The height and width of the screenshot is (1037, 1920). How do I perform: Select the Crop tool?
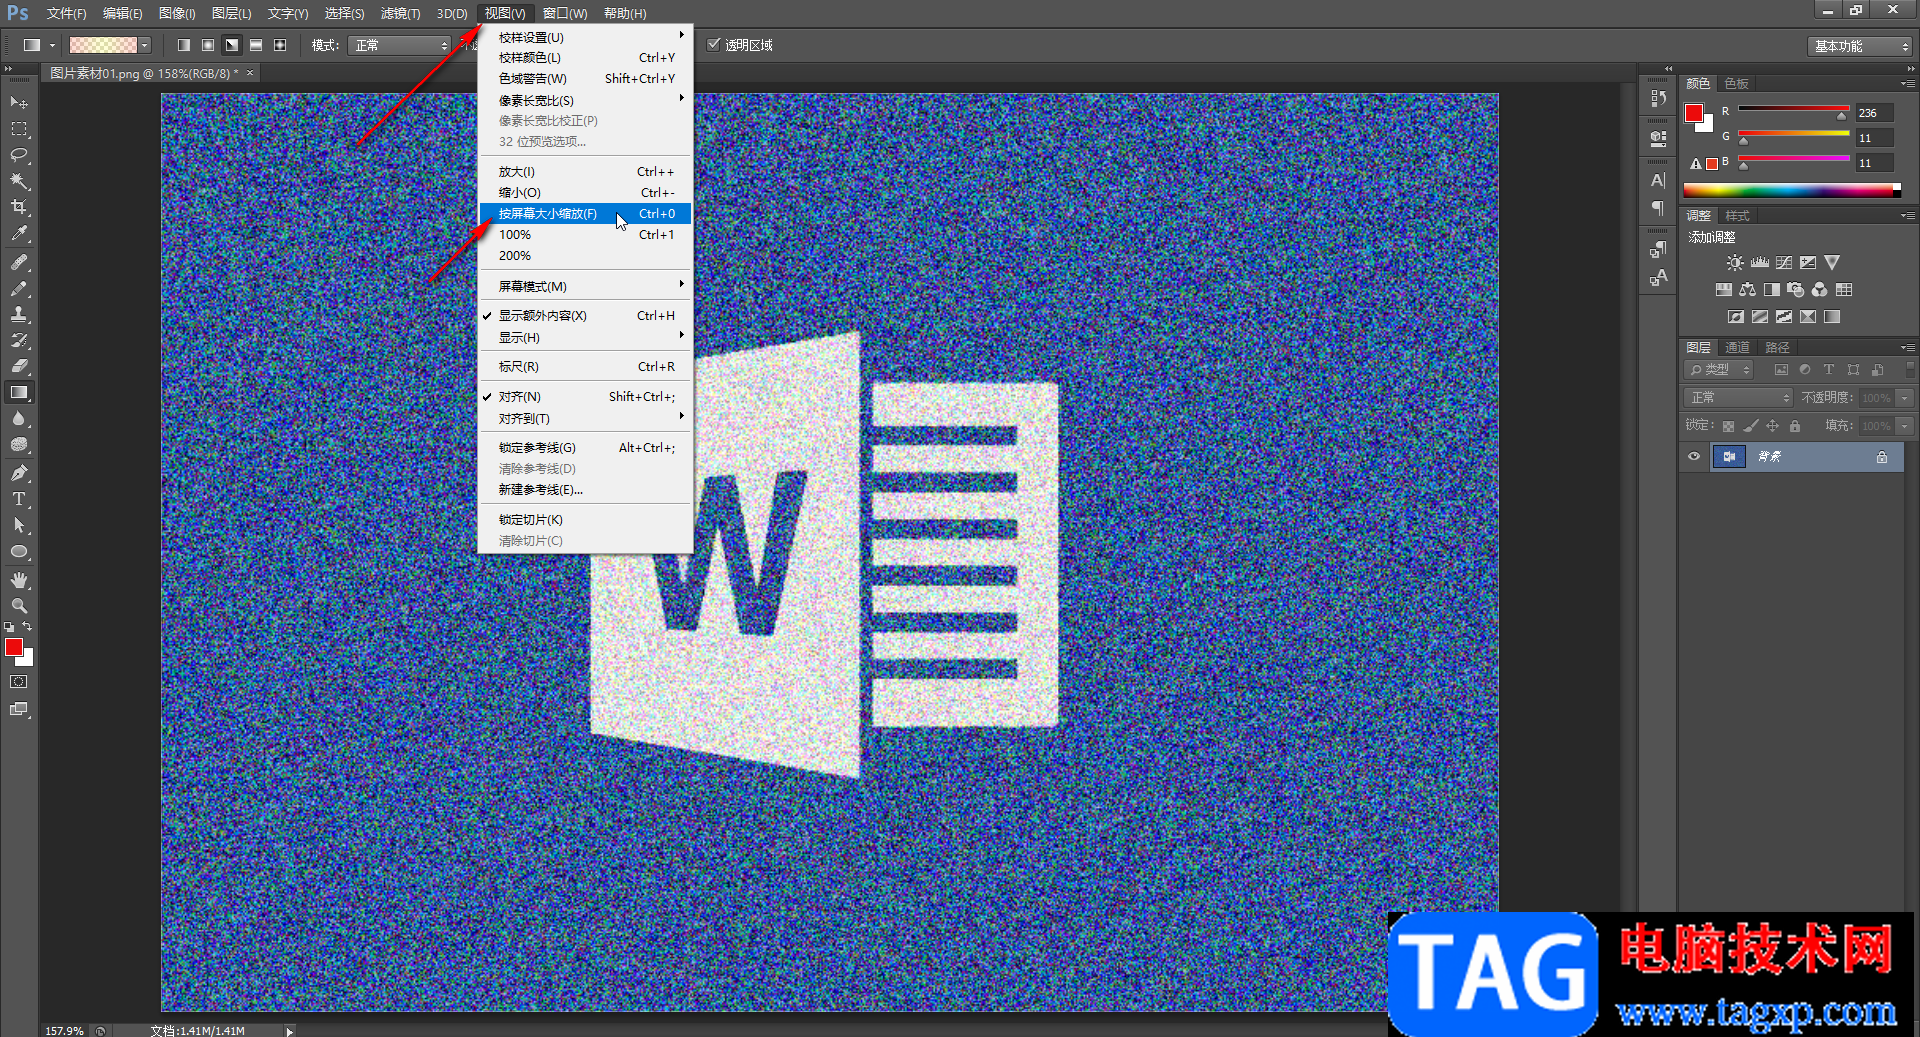[19, 207]
